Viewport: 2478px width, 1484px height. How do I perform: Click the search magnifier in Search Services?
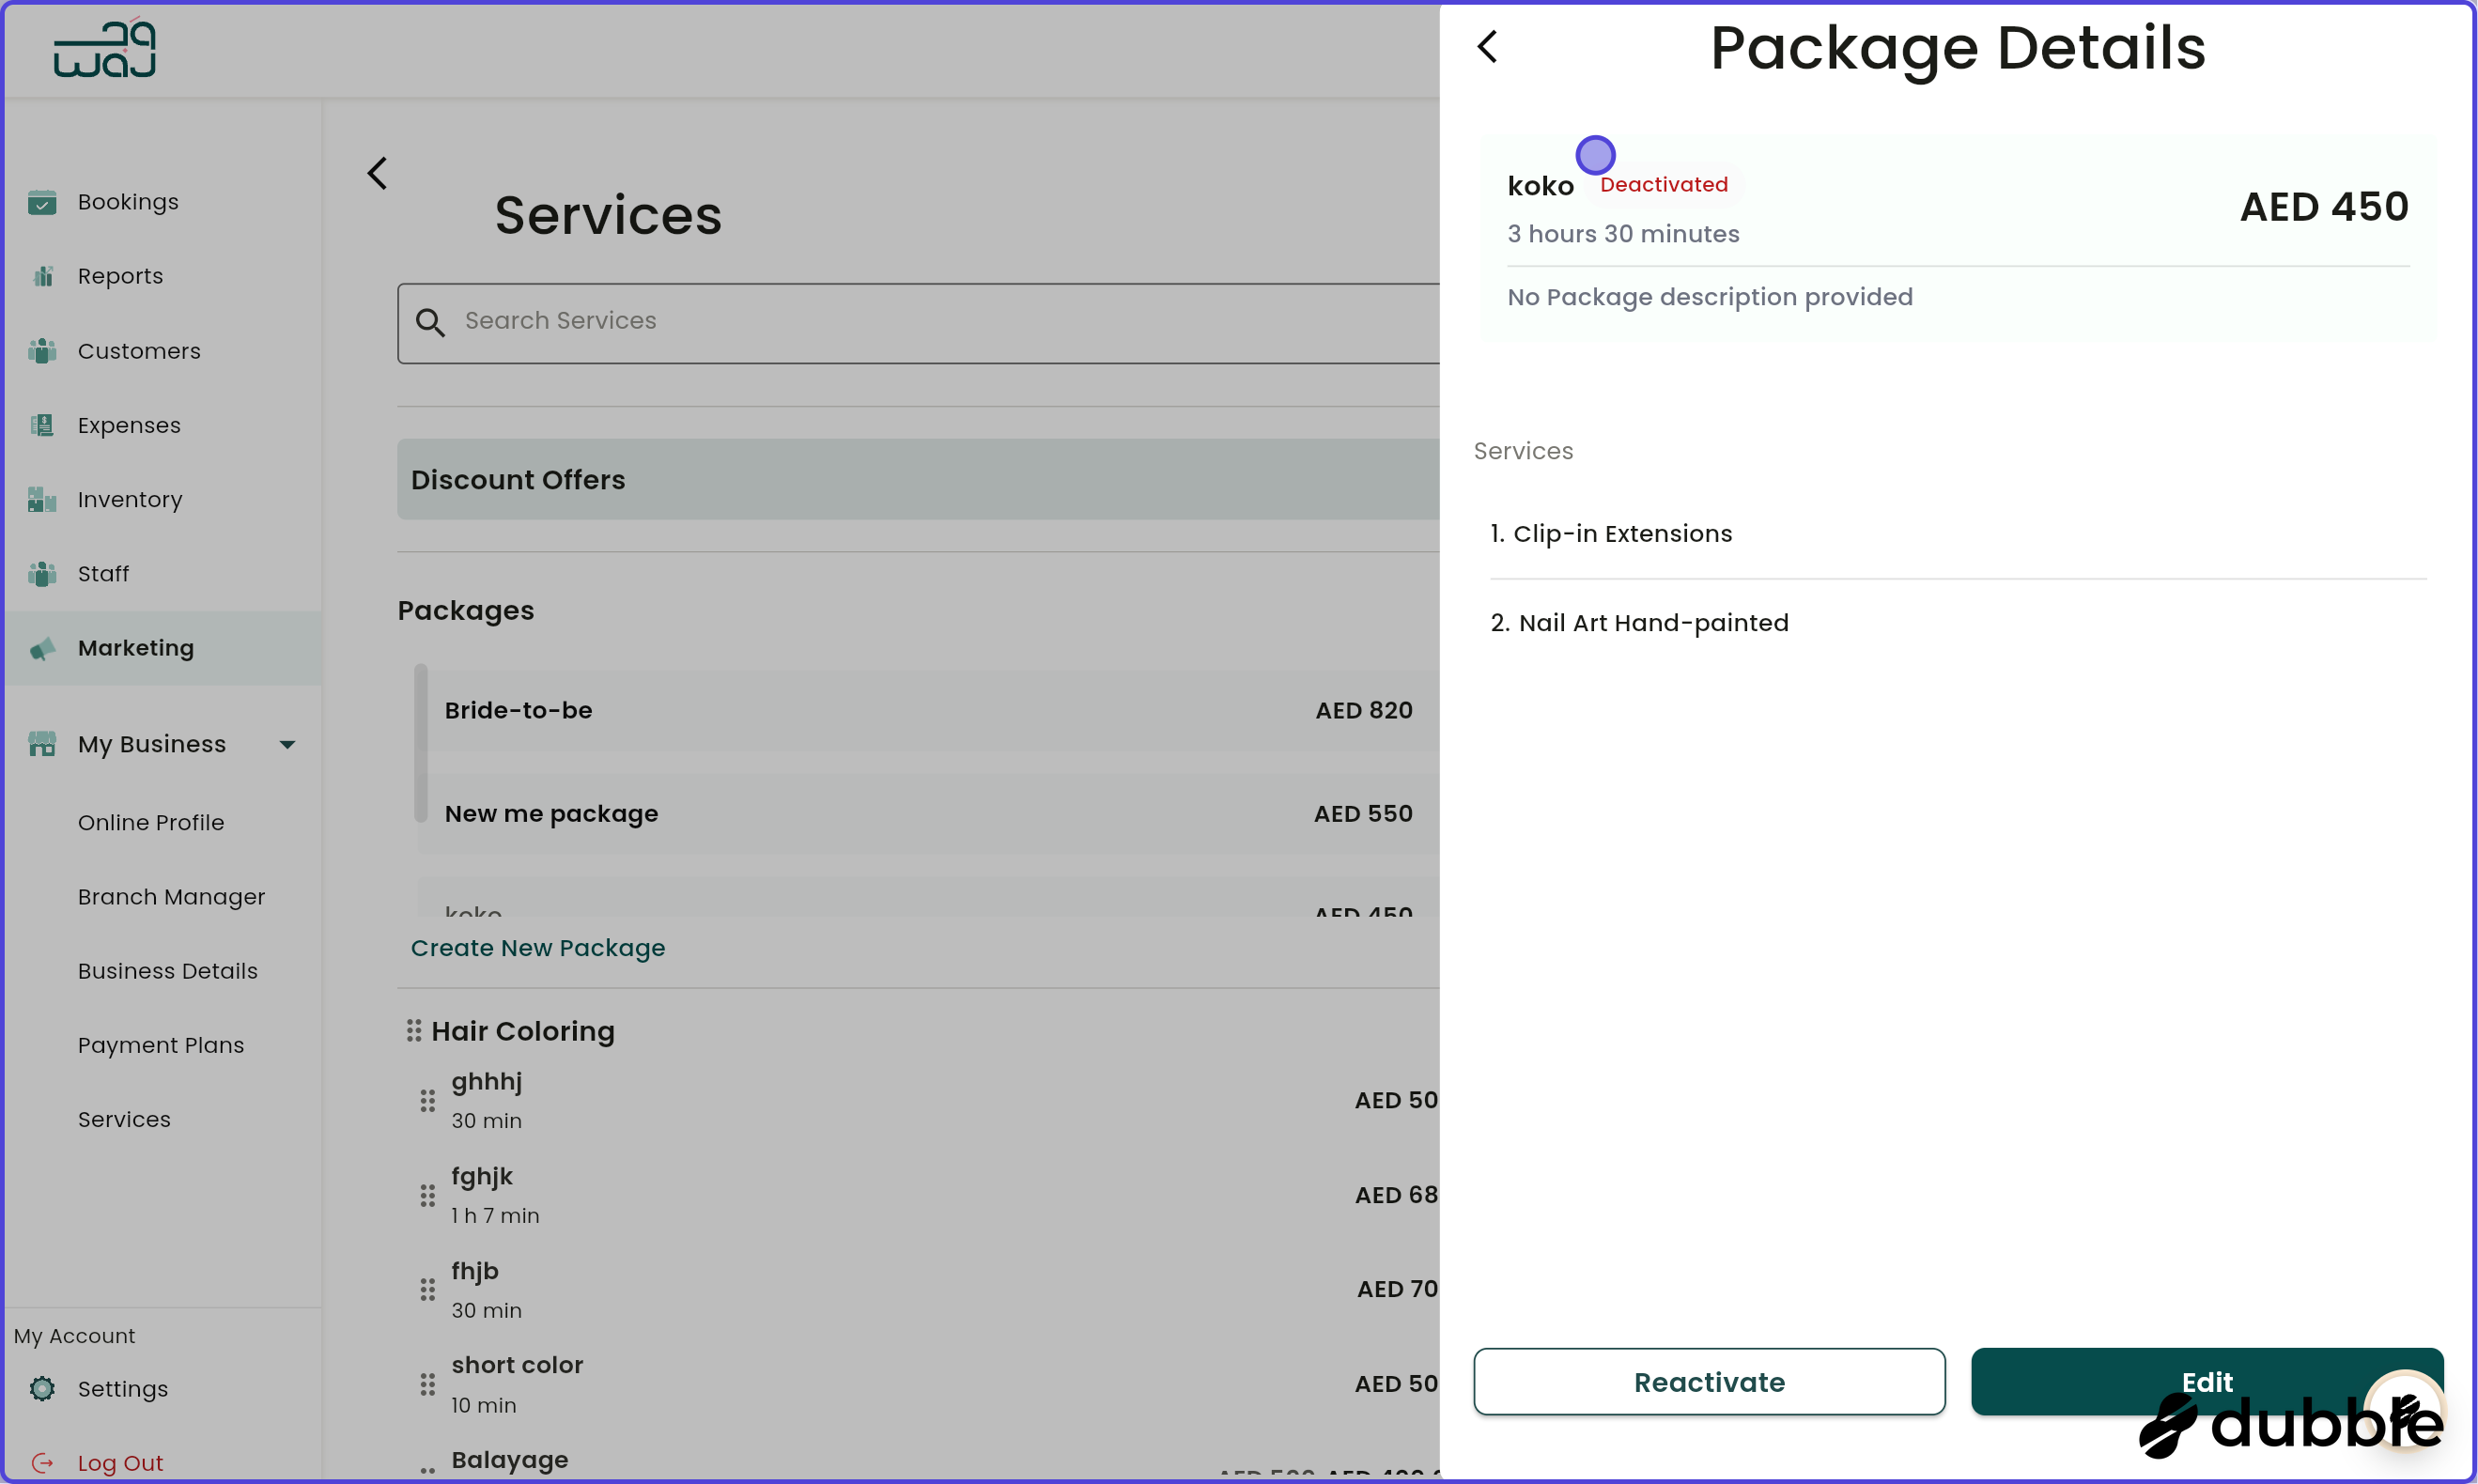coord(432,322)
